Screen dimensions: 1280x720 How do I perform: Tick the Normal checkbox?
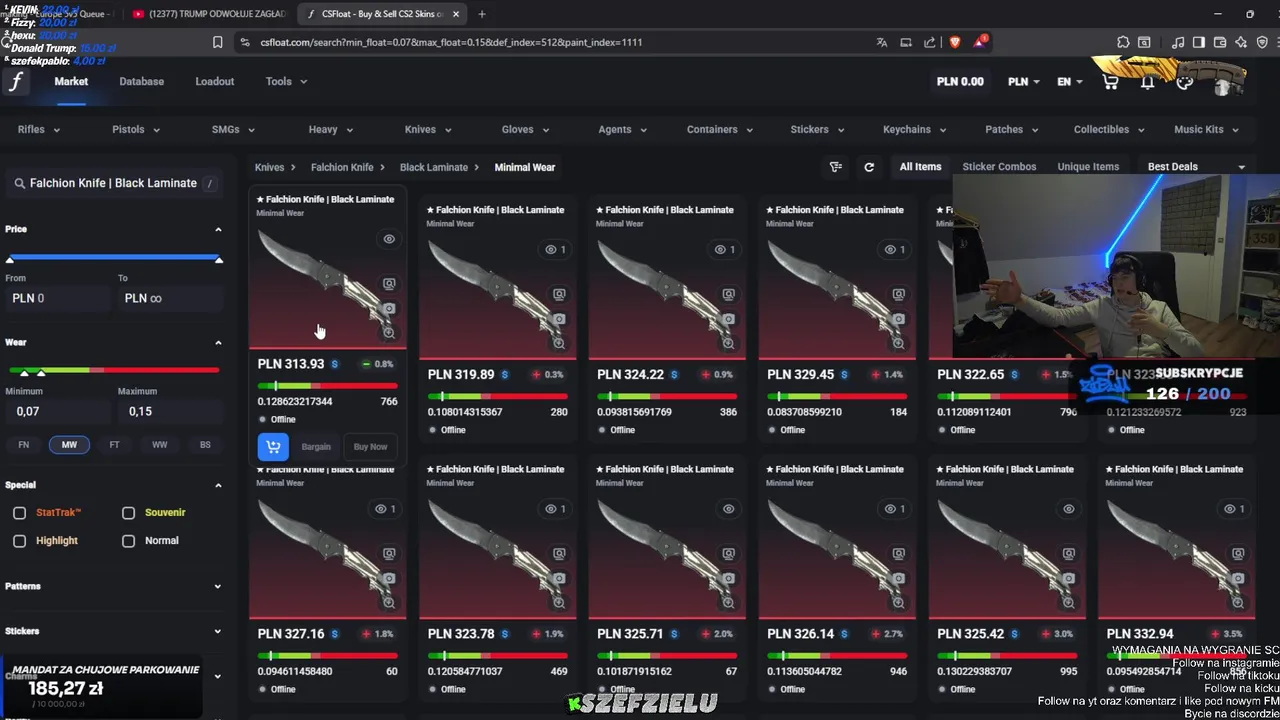[128, 541]
